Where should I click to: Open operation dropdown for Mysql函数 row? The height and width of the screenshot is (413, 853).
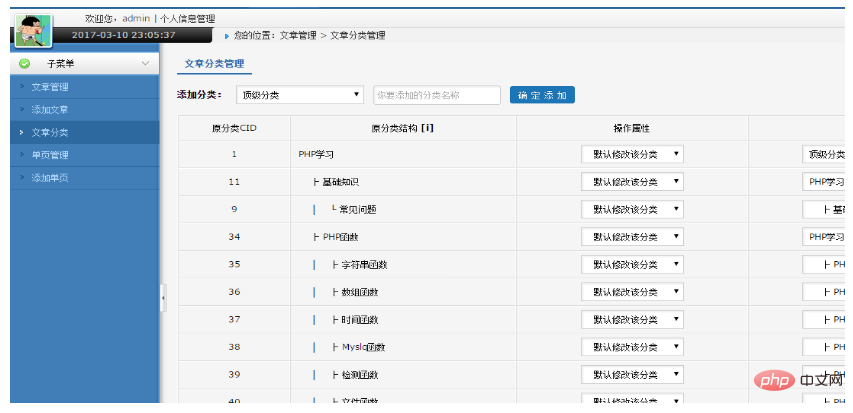tap(632, 347)
